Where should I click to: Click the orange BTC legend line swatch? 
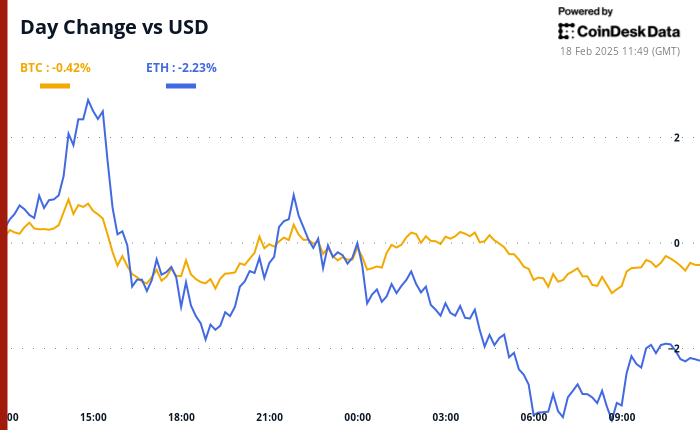[55, 86]
